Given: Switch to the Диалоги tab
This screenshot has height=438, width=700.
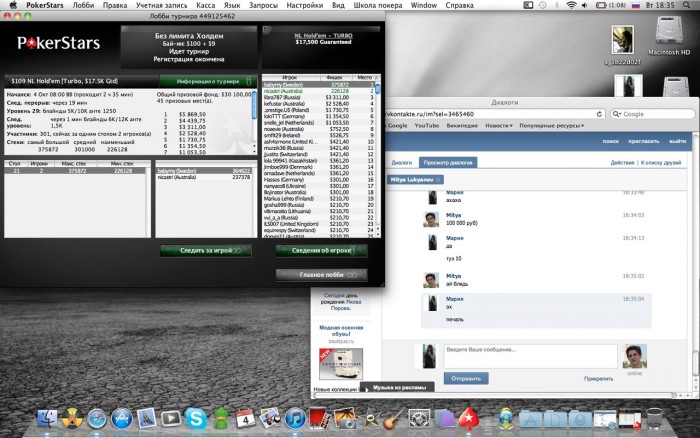Looking at the screenshot, I should point(402,163).
